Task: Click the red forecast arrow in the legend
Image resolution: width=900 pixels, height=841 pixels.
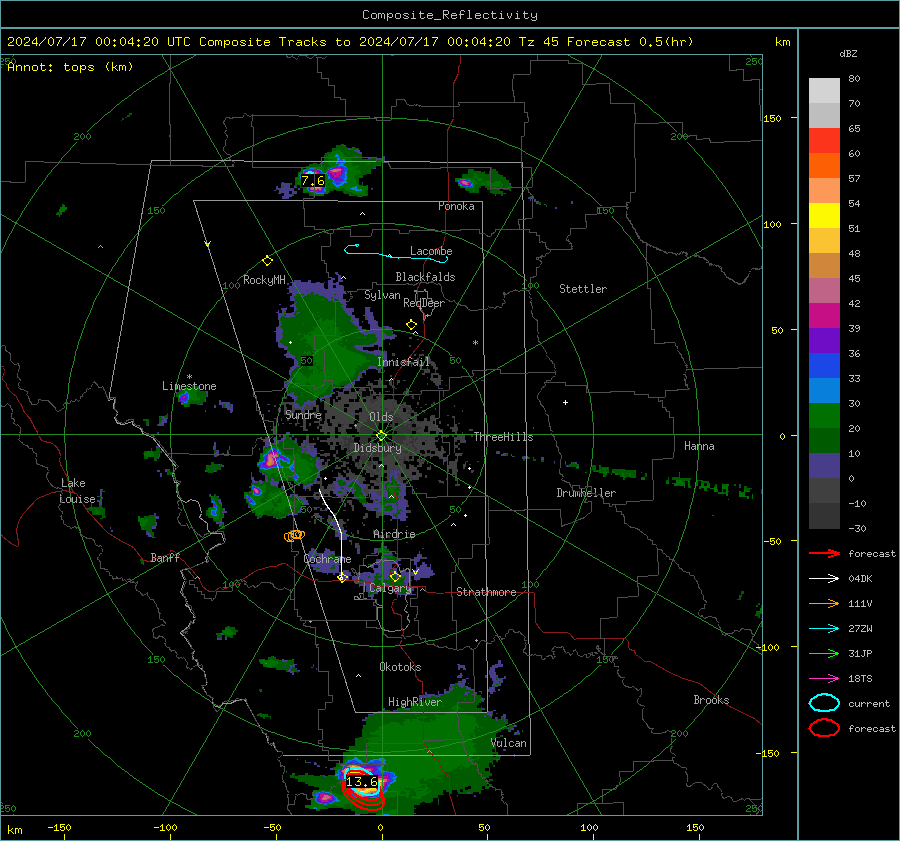Action: (824, 553)
